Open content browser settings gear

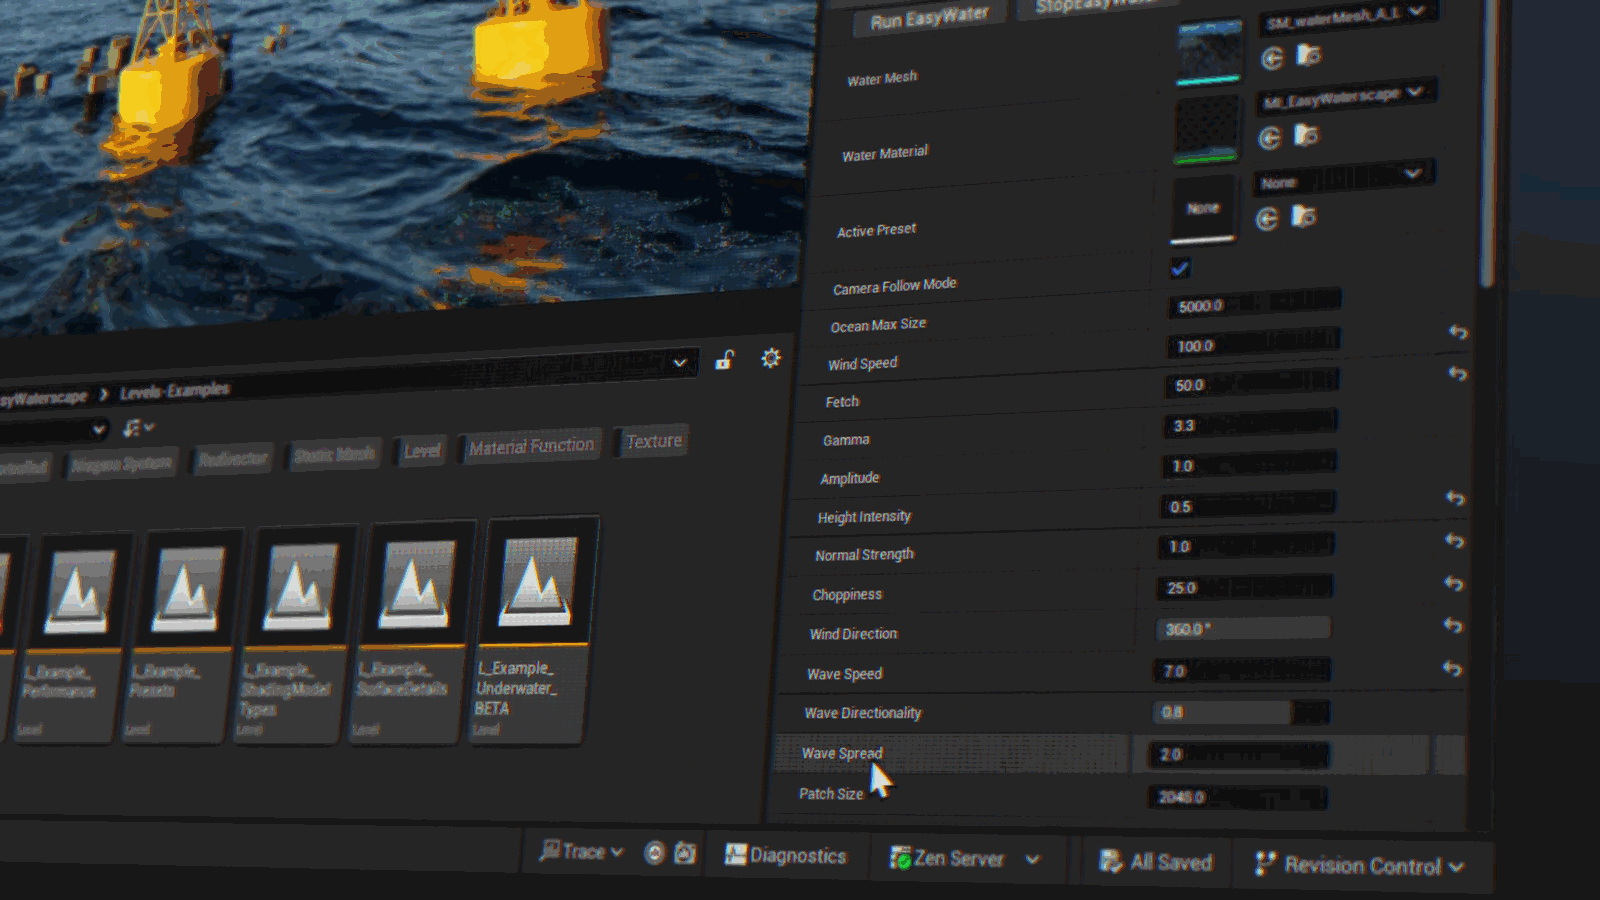[x=770, y=358]
